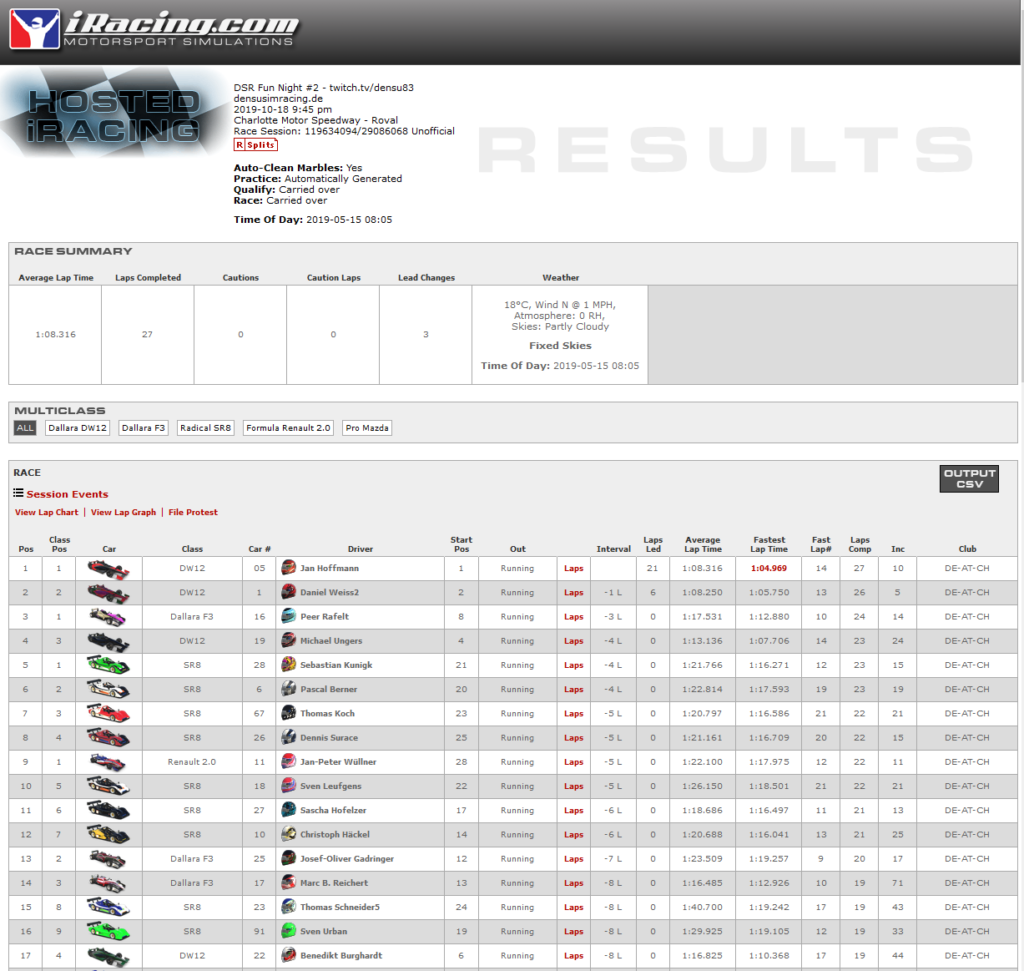The image size is (1024, 971).
Task: Click the iRacing.com logo
Action: click(154, 29)
